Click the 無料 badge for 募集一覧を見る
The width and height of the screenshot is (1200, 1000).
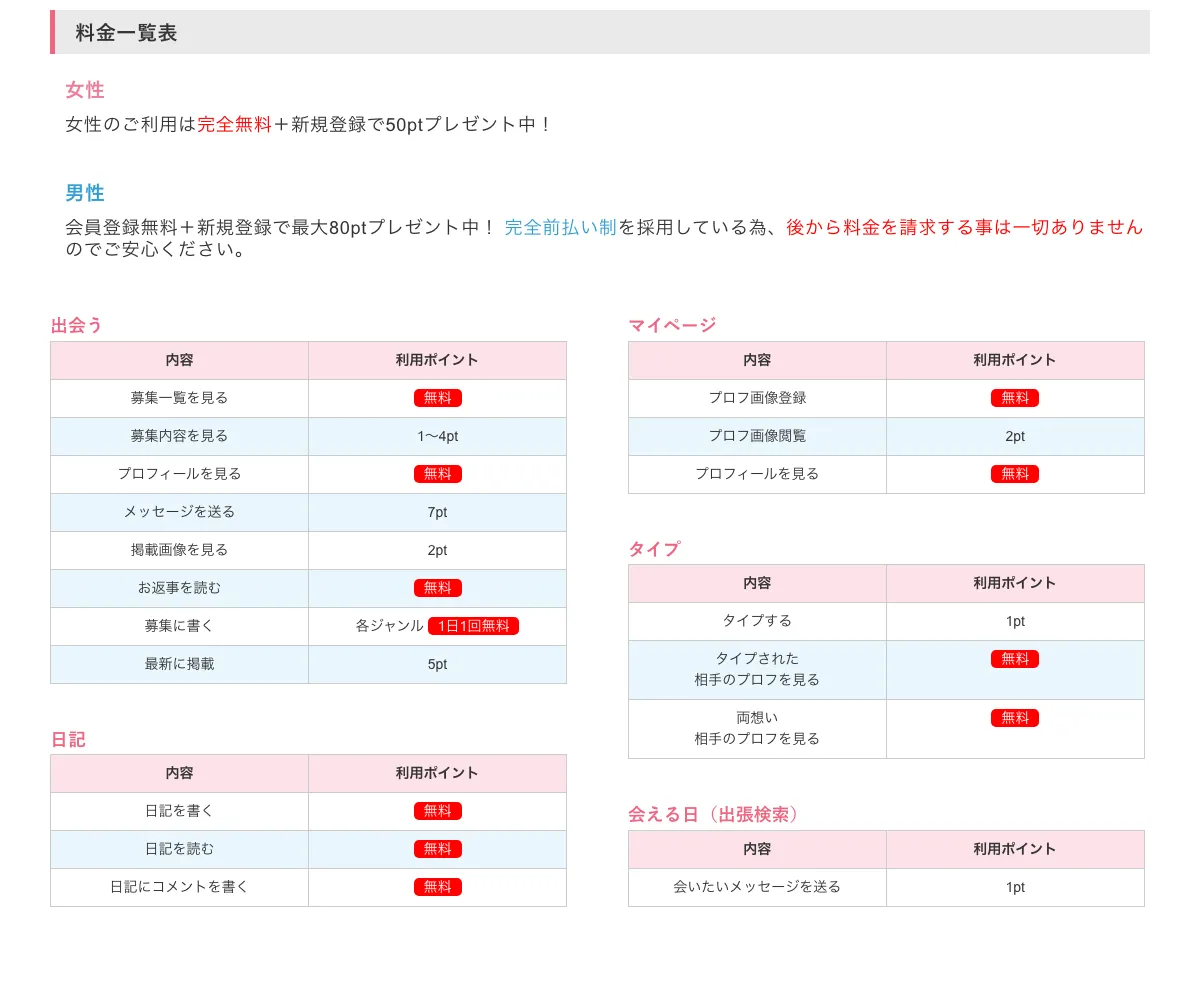pos(438,398)
